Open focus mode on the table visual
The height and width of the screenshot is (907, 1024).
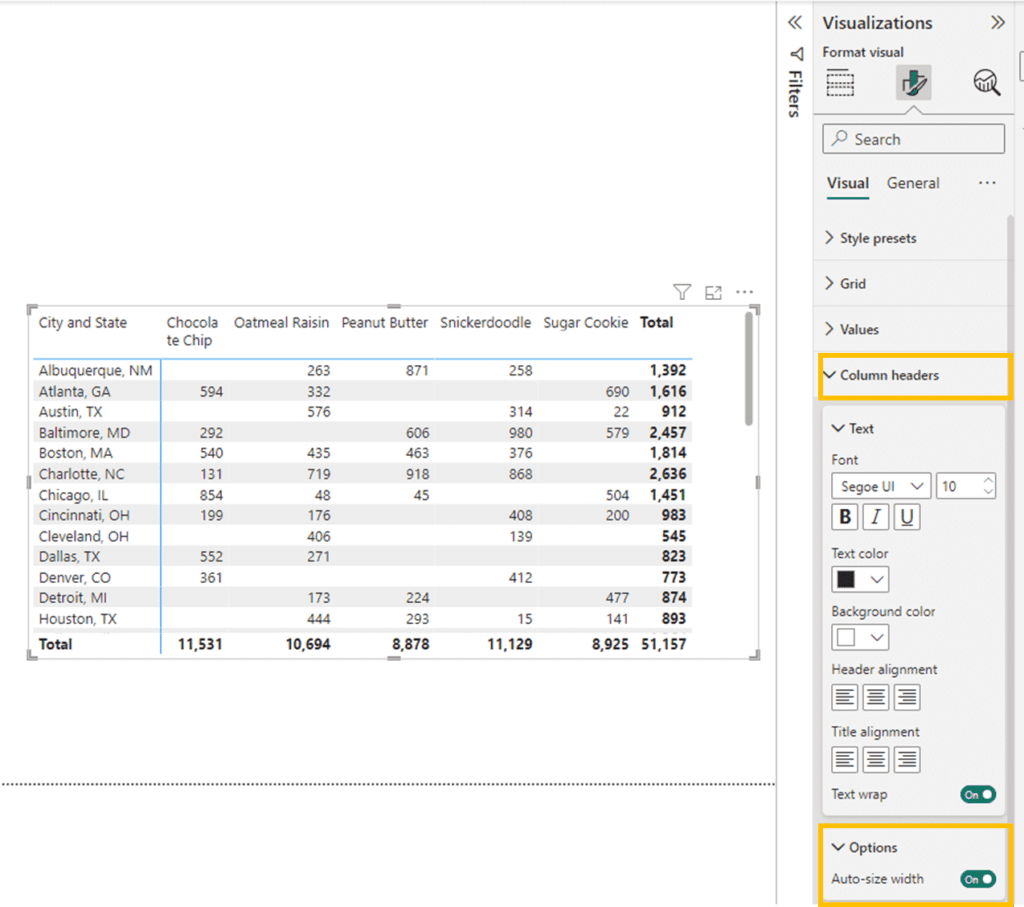tap(713, 292)
